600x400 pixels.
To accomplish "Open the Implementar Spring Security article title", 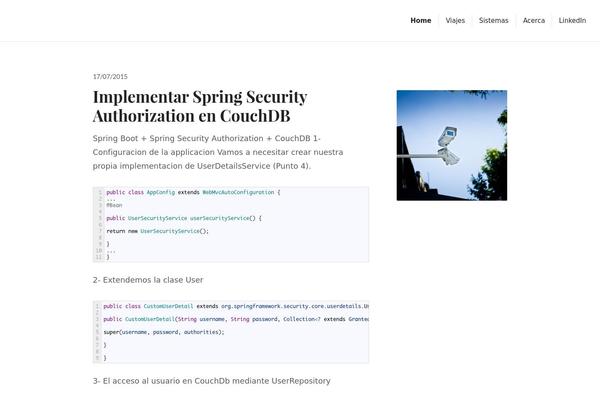I will [x=200, y=106].
